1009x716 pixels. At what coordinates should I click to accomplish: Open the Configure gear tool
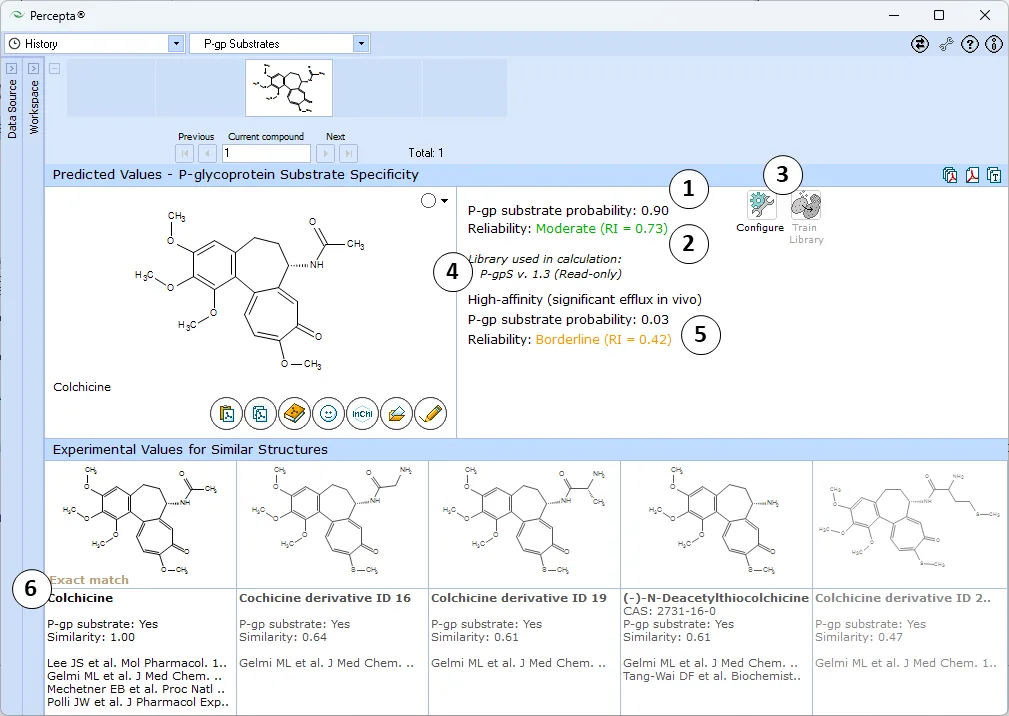760,212
